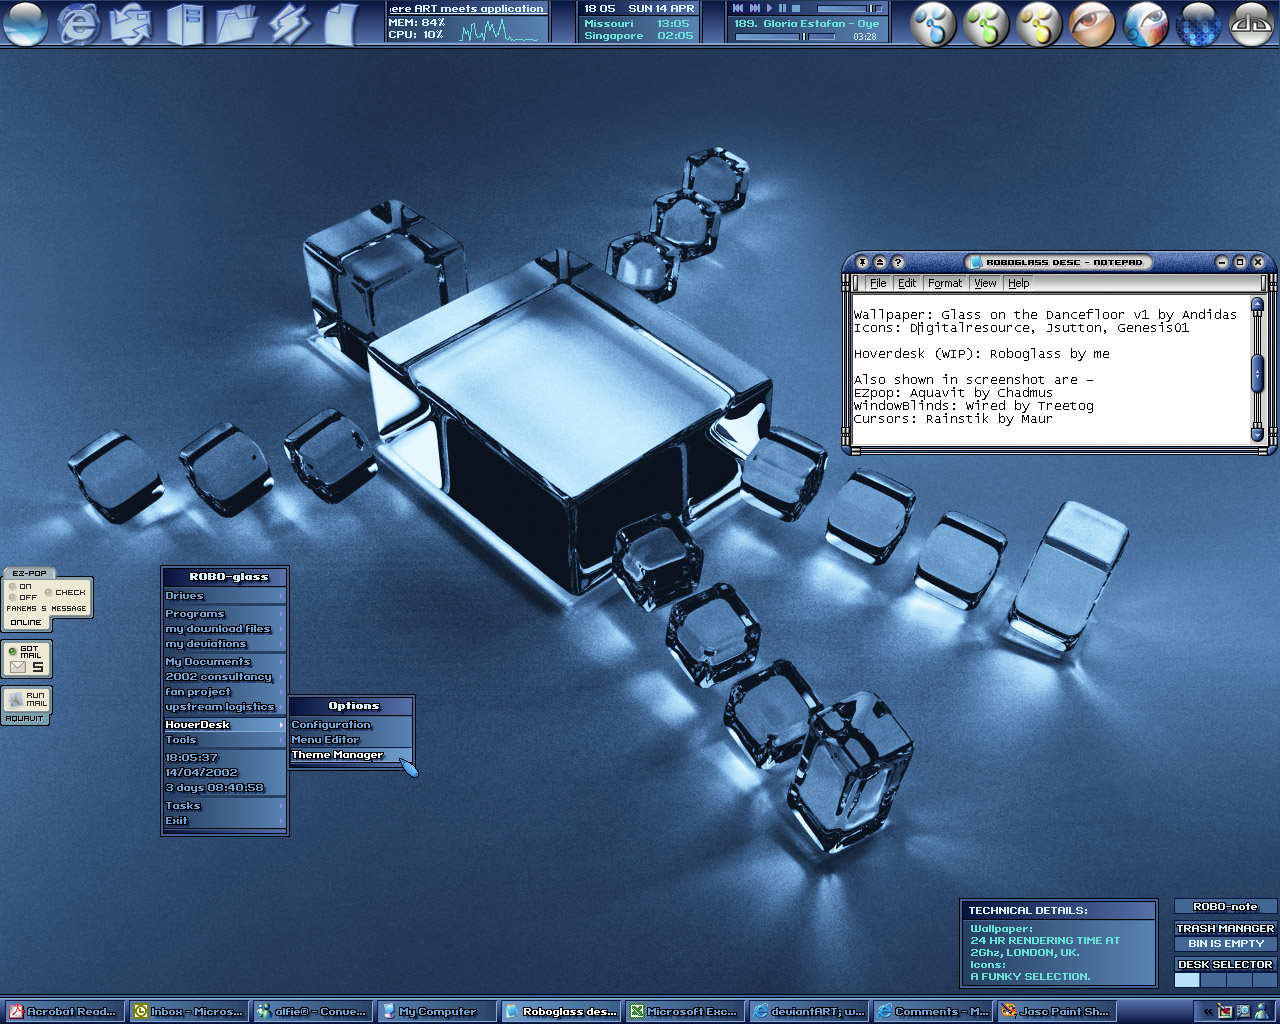Open Tasks in ROBO-glass menu
The height and width of the screenshot is (1024, 1280).
click(x=224, y=806)
